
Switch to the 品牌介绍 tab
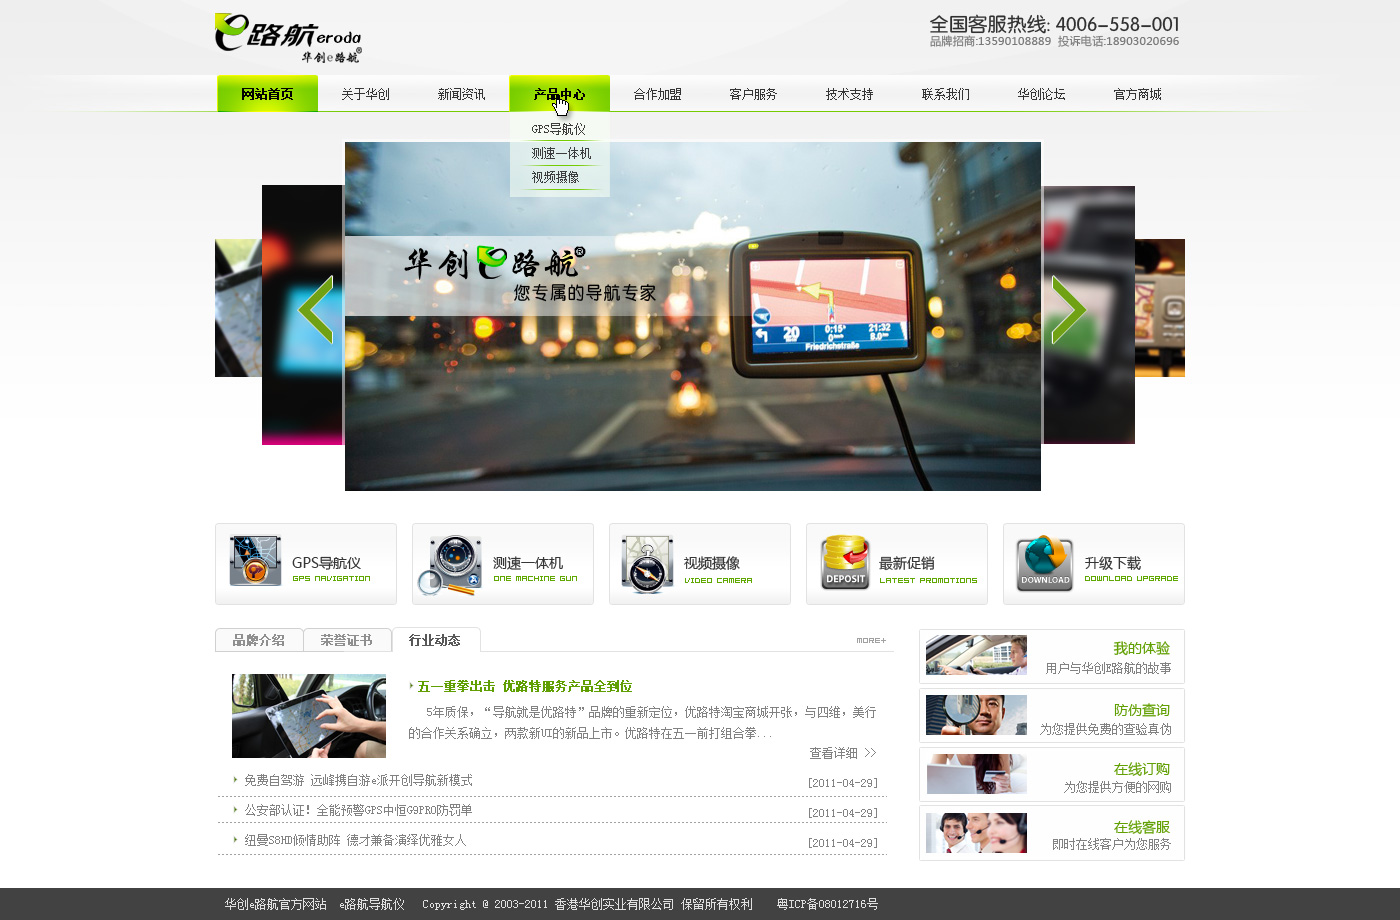(259, 640)
